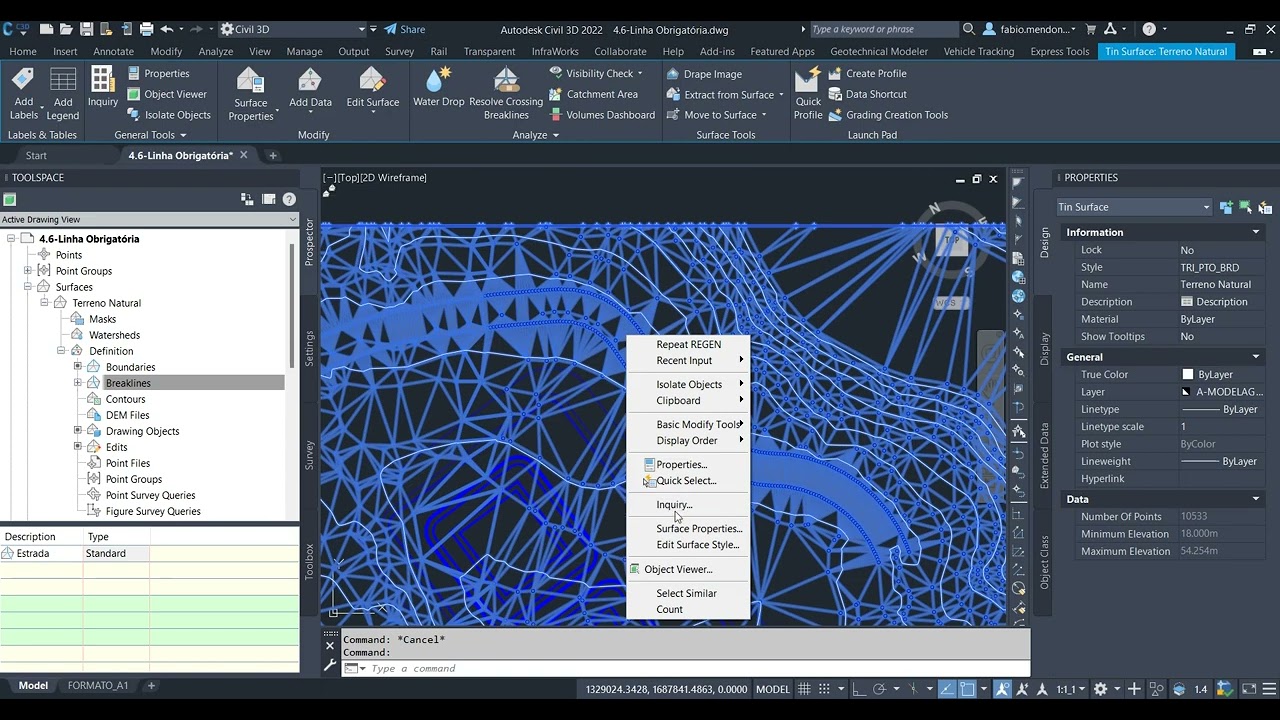
Task: Choose Inquiry... from the context menu
Action: point(674,505)
